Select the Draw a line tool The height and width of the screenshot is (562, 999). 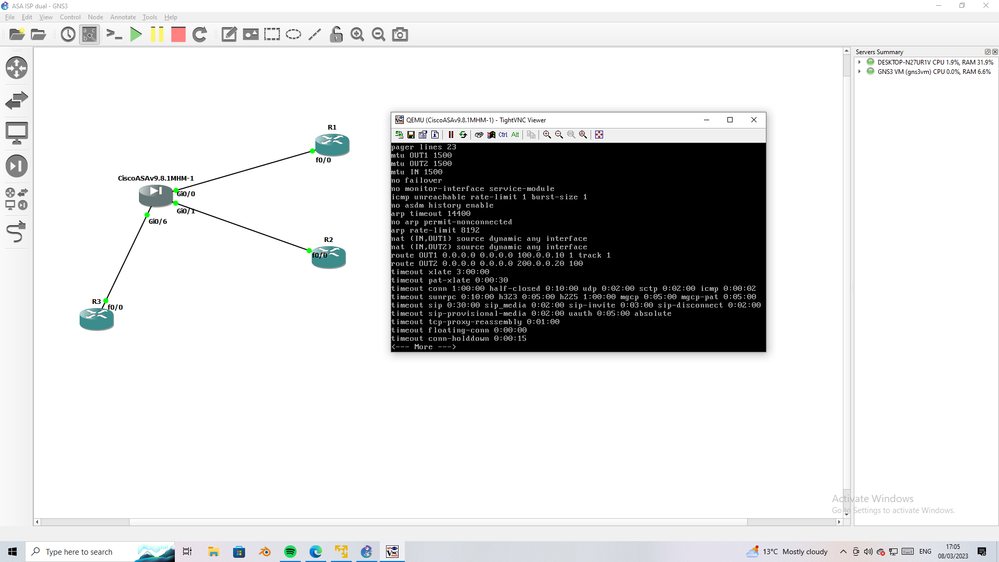click(x=315, y=34)
